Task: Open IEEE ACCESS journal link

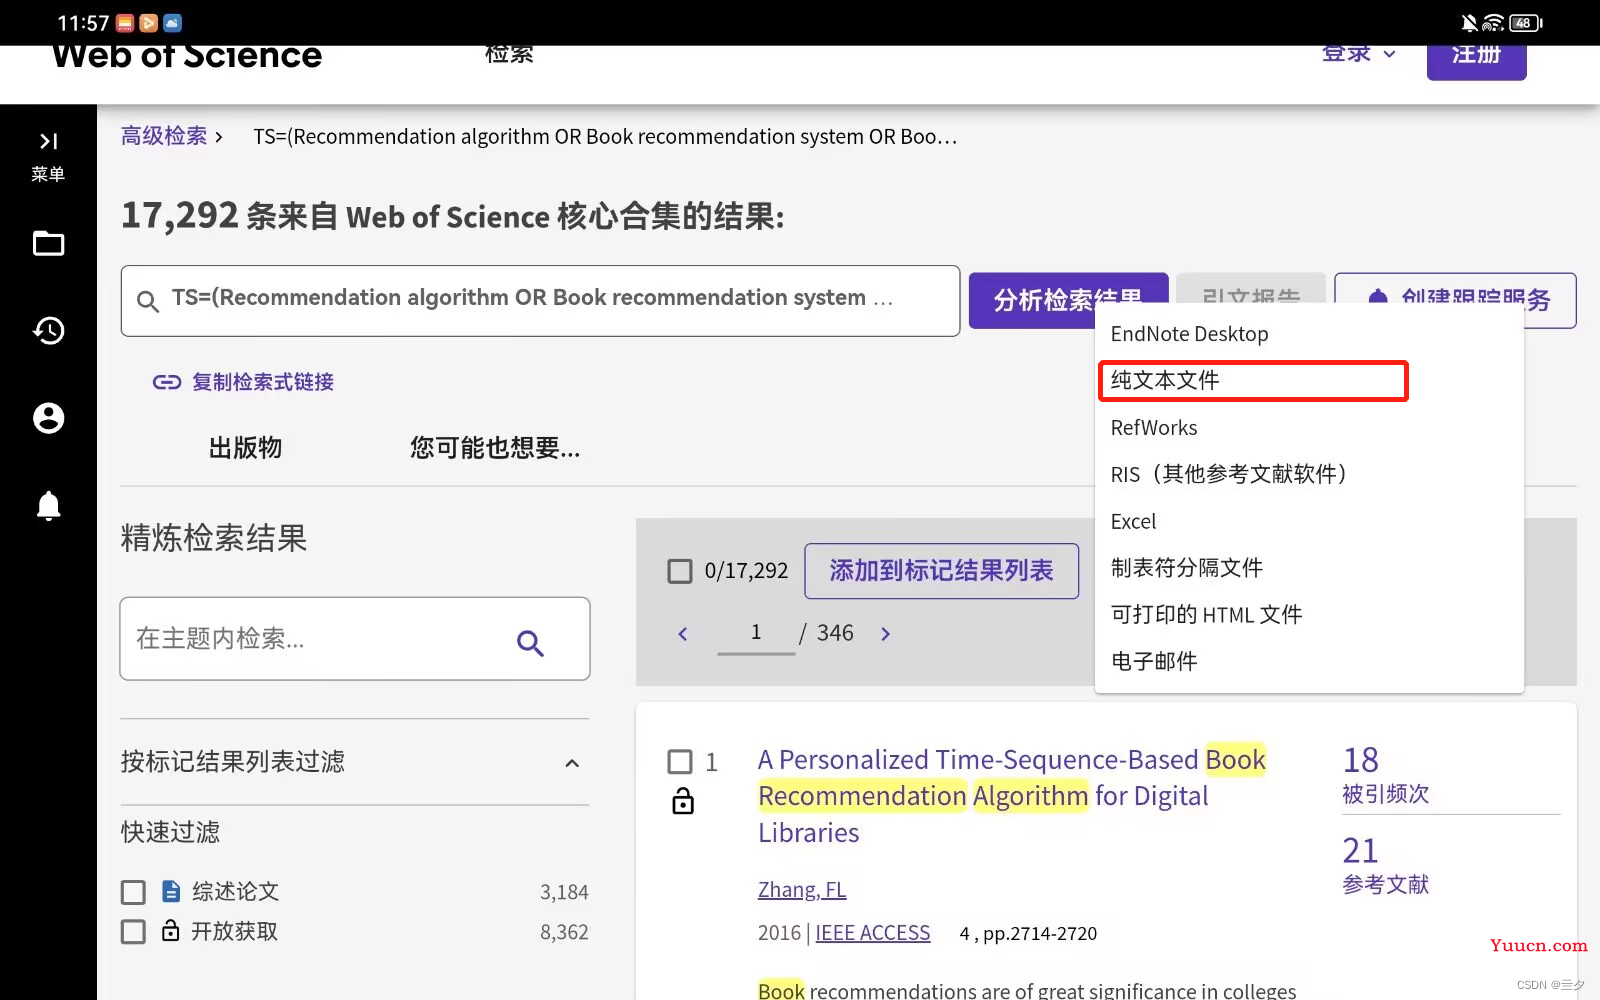Action: [x=872, y=933]
